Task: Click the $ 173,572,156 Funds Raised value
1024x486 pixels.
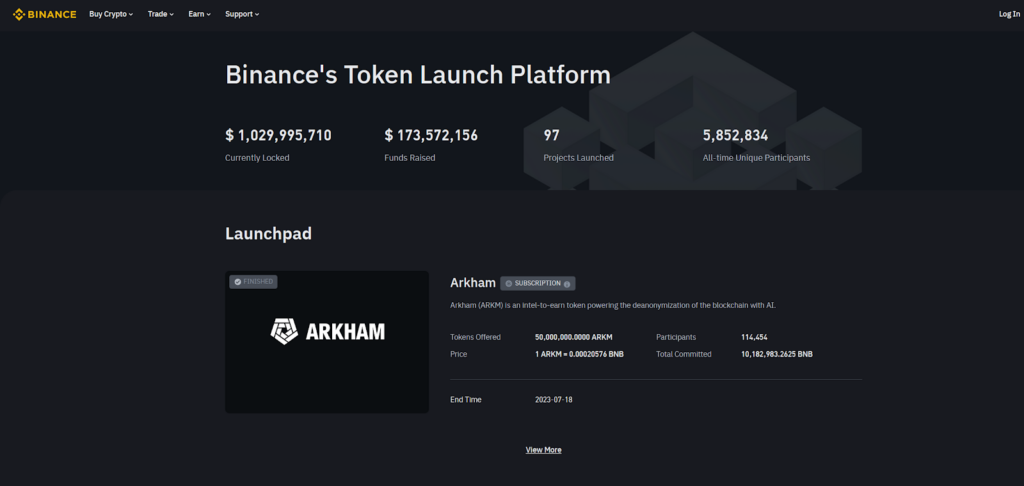Action: point(431,135)
